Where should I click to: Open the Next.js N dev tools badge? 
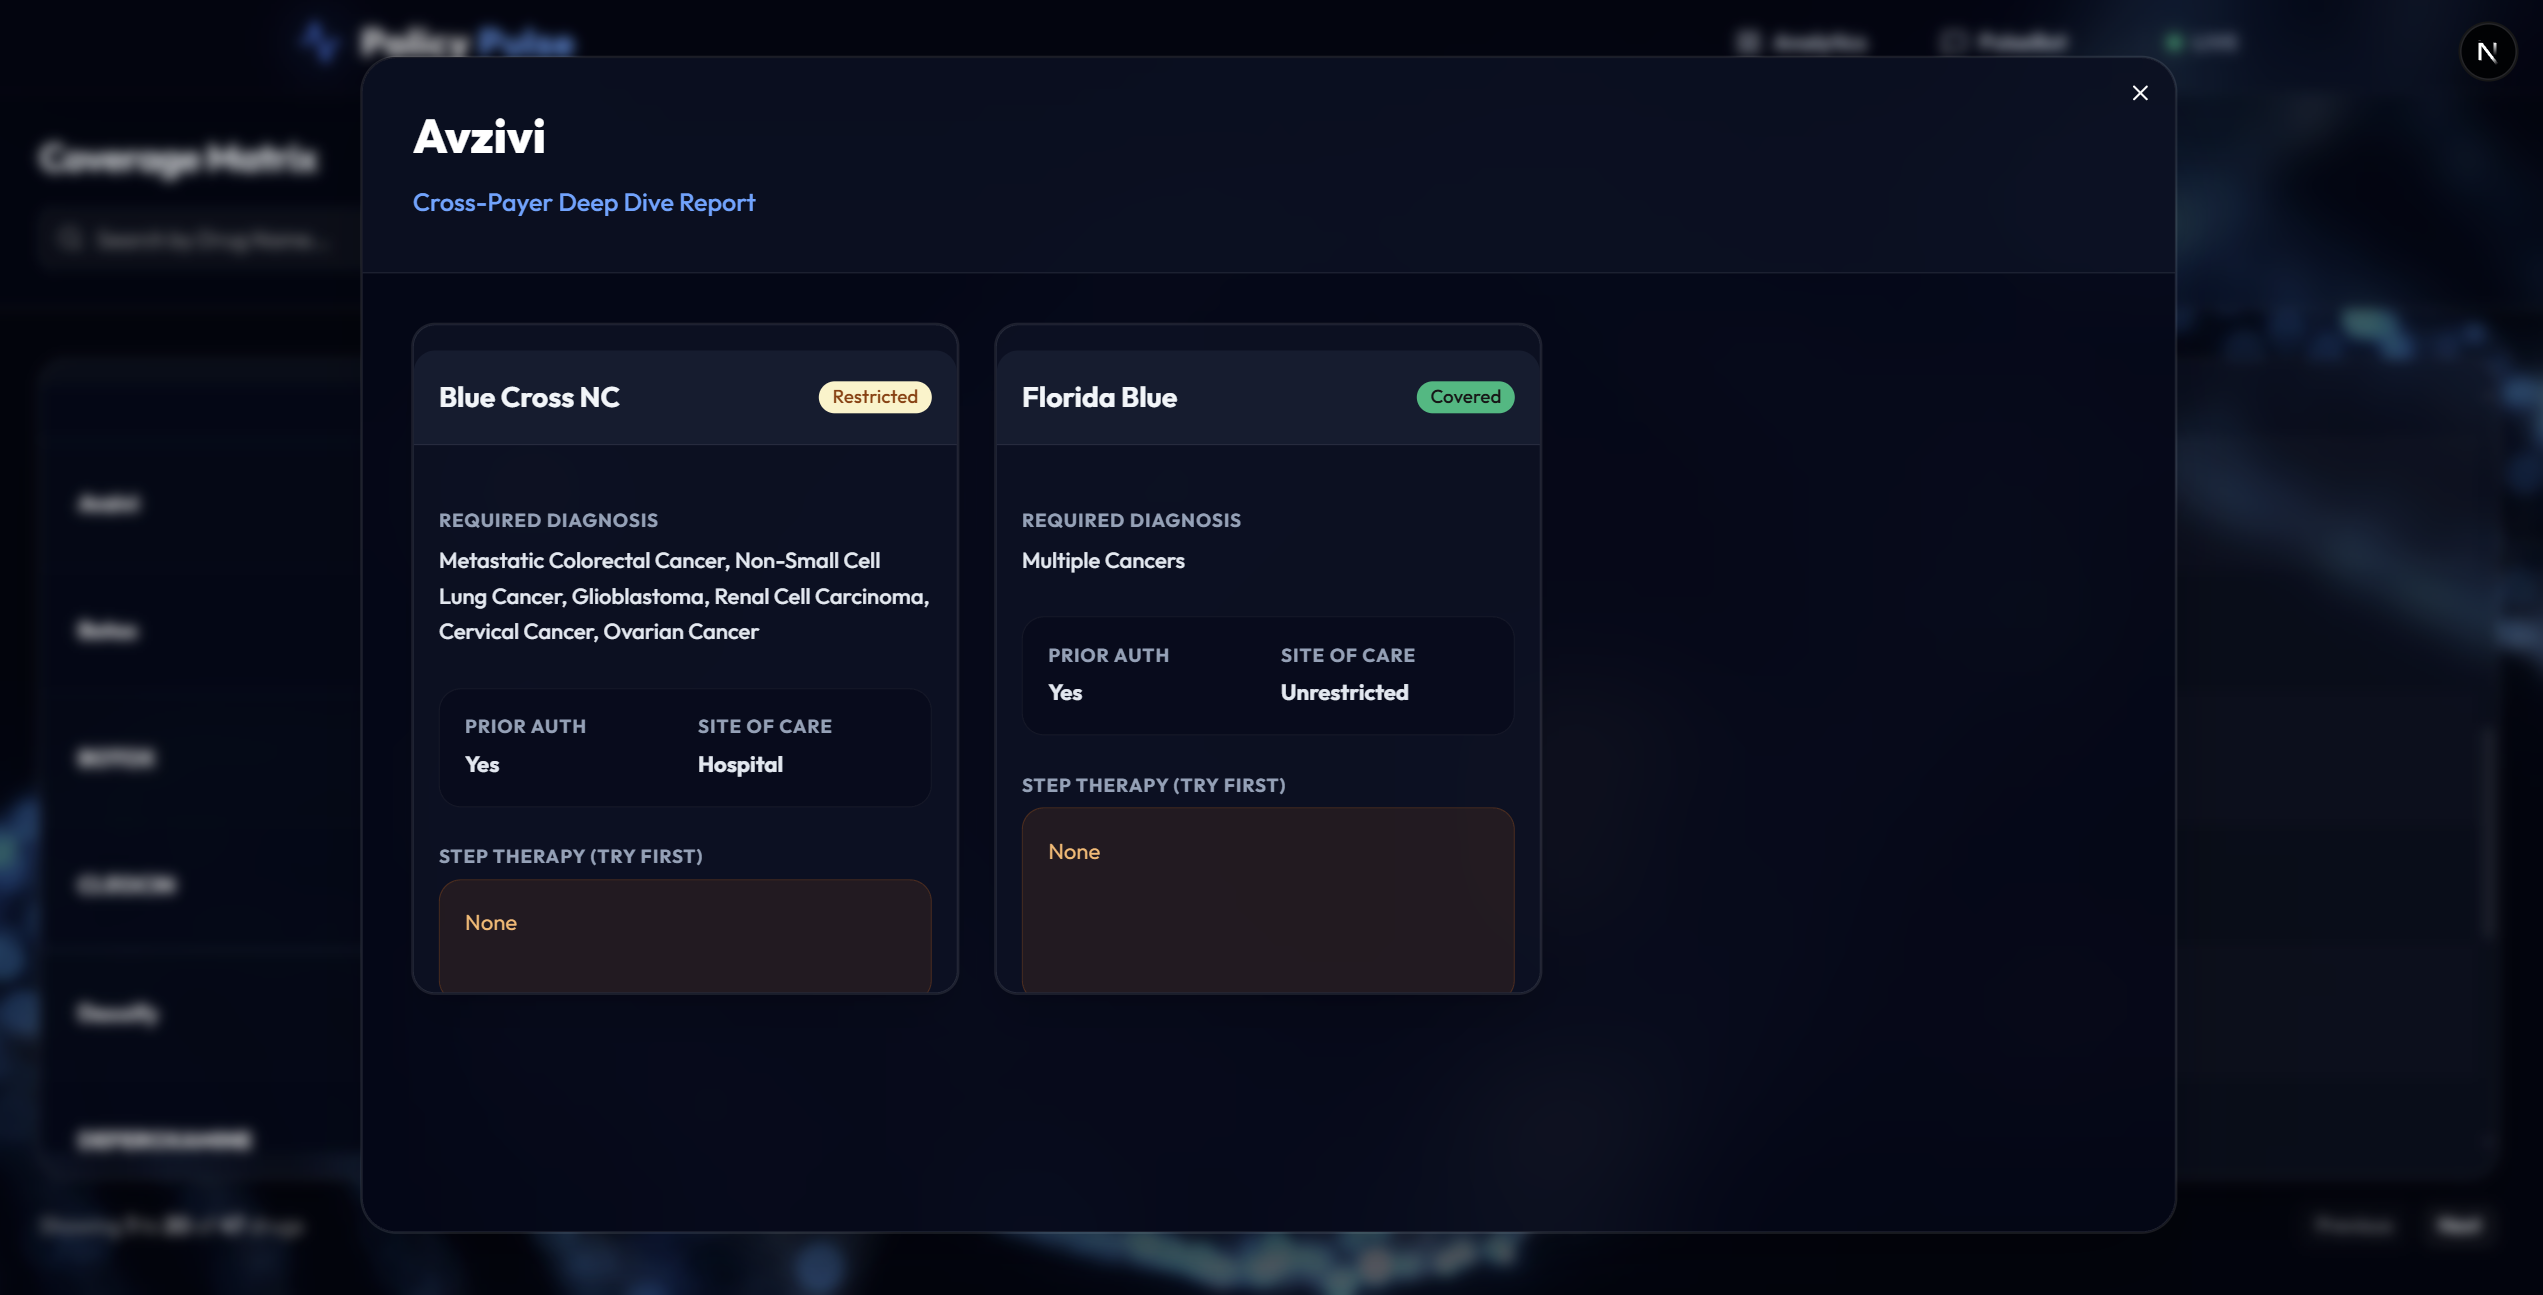coord(2487,52)
